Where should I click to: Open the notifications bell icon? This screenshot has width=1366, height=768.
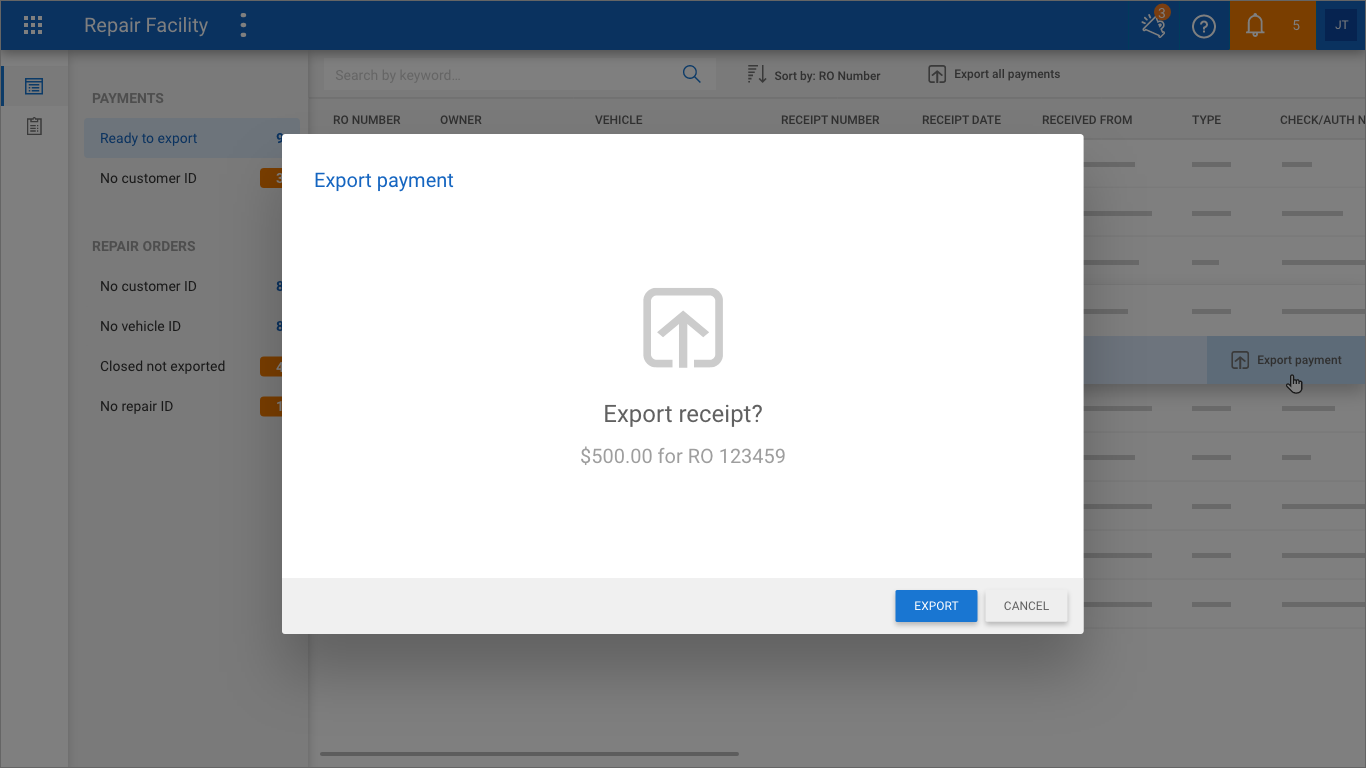1255,26
